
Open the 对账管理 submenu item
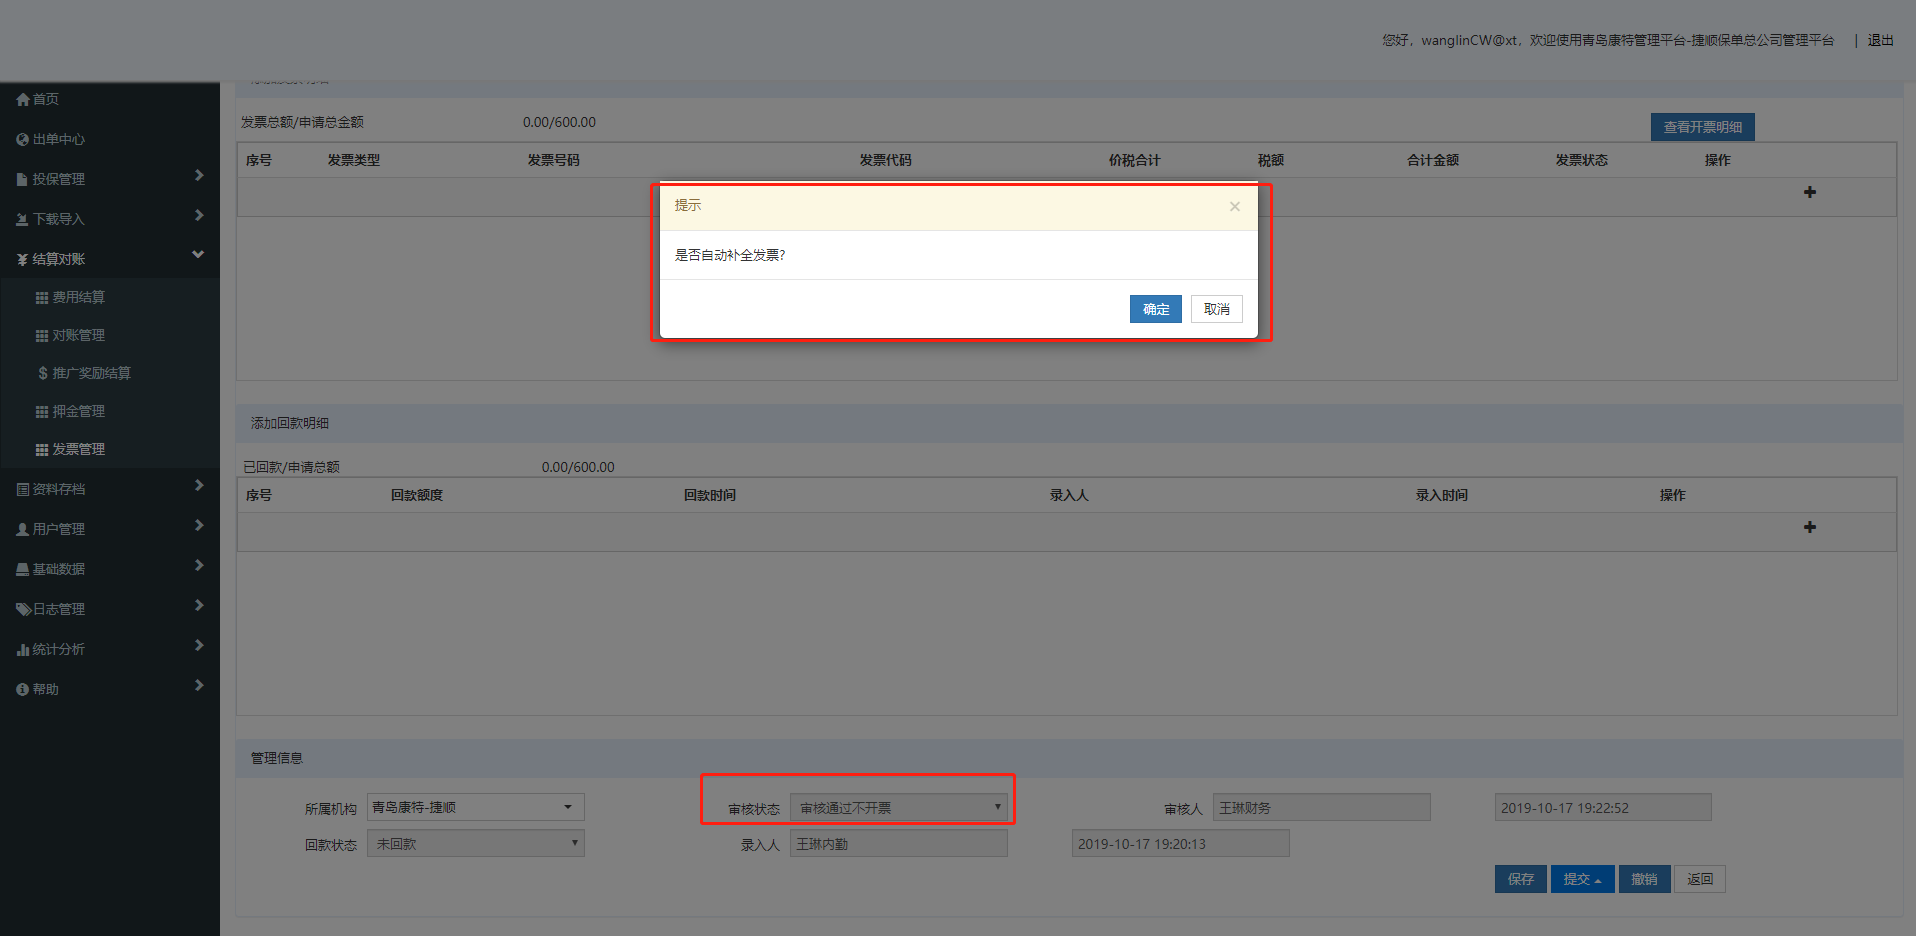coord(79,335)
